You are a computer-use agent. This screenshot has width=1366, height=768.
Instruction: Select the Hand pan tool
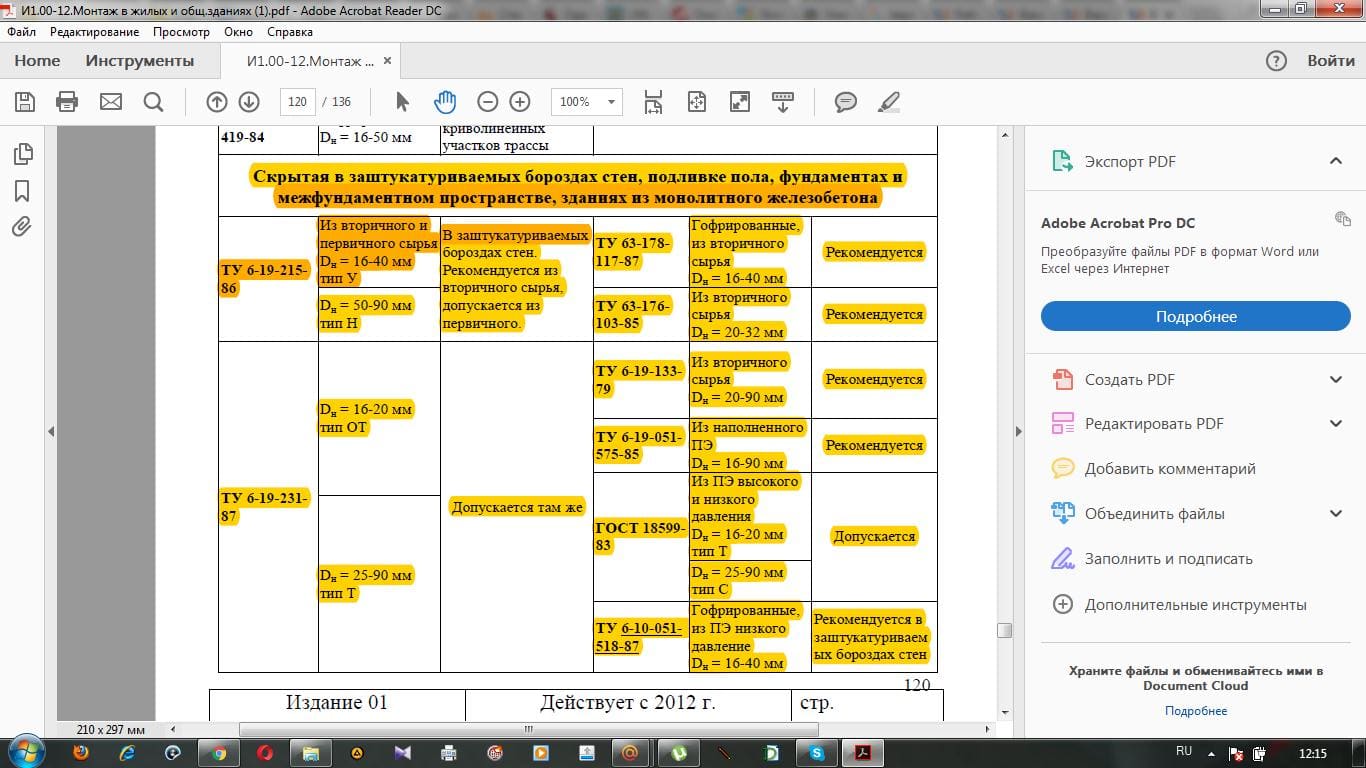tap(444, 102)
